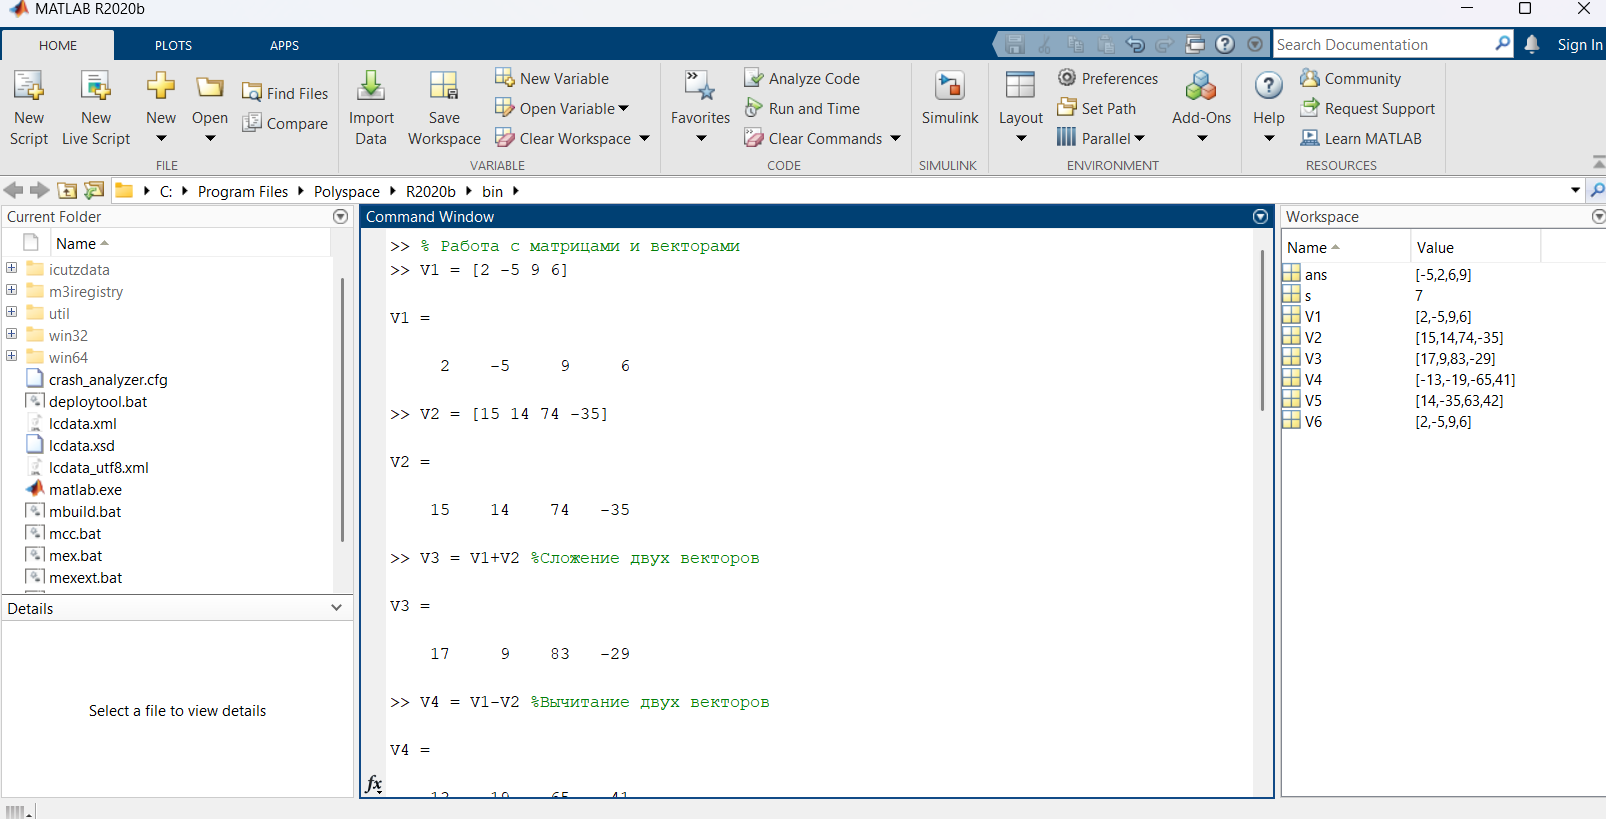This screenshot has width=1606, height=819.
Task: Click Save Workspace
Action: (444, 108)
